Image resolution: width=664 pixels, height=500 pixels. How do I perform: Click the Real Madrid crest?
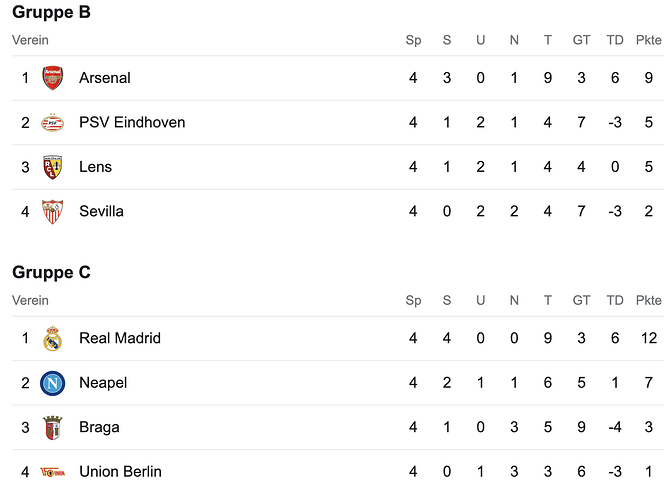(53, 338)
